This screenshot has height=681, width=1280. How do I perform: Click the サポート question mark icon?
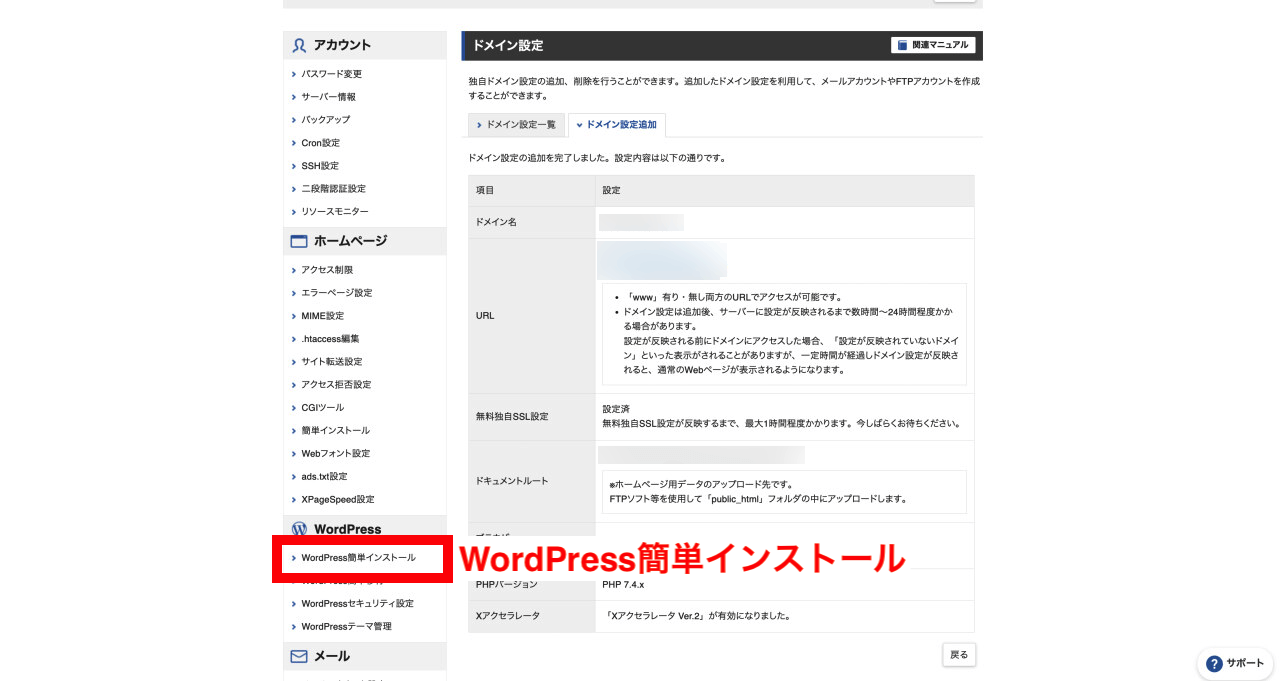(x=1217, y=663)
